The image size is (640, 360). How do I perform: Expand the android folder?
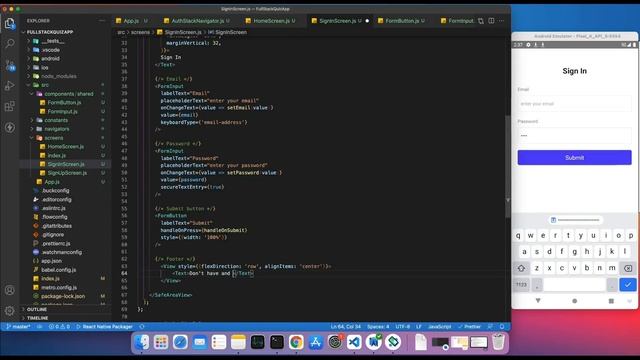pos(50,58)
